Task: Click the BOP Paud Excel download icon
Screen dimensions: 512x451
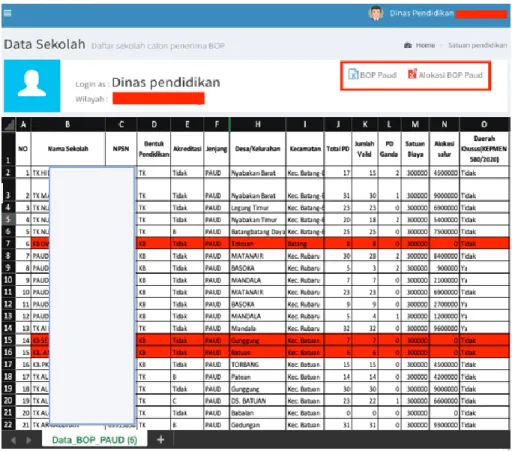Action: pos(353,74)
